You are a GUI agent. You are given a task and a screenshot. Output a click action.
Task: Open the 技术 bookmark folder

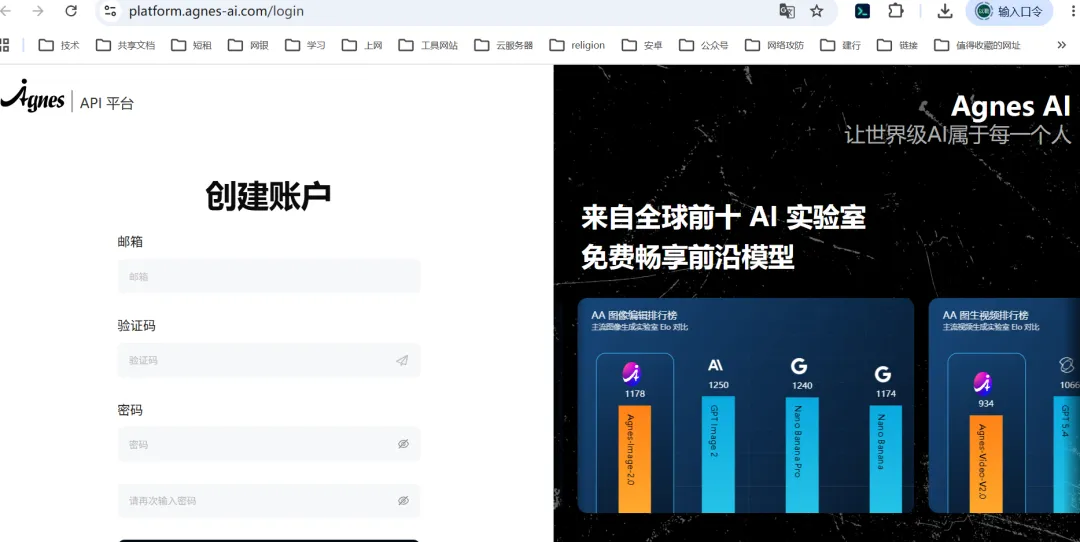pos(59,45)
